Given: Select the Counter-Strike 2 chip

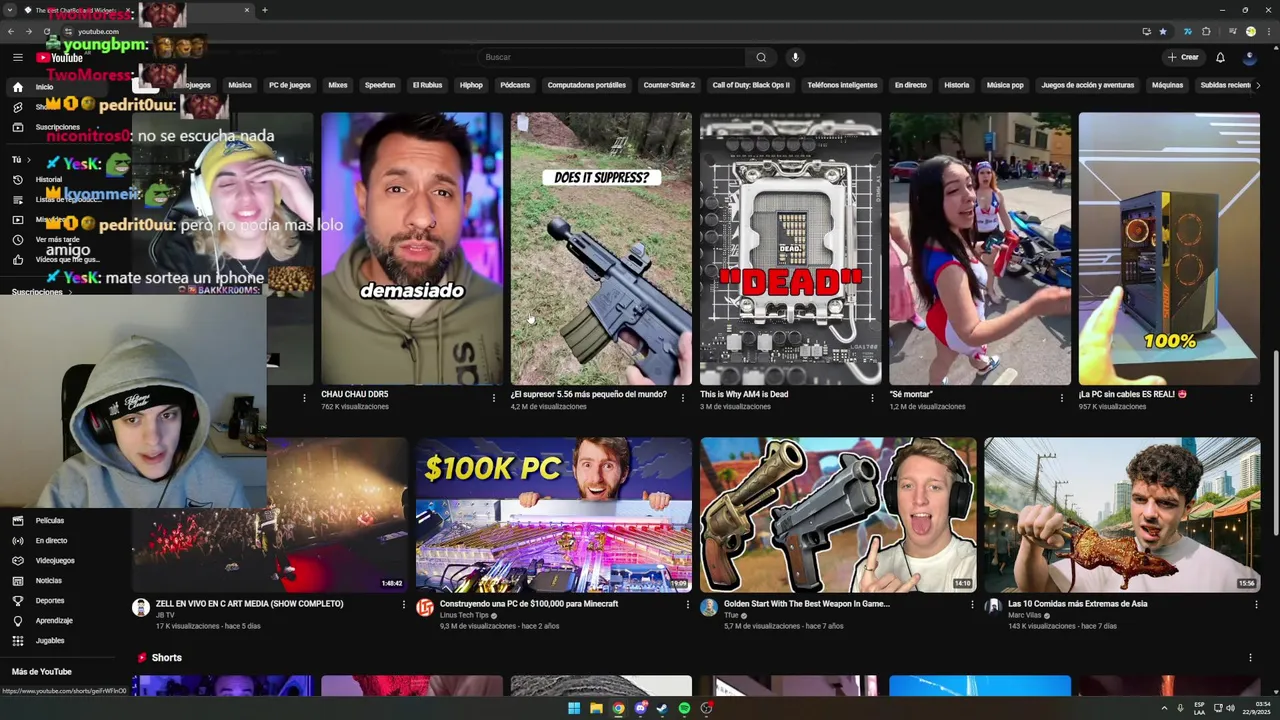Looking at the screenshot, I should [669, 85].
